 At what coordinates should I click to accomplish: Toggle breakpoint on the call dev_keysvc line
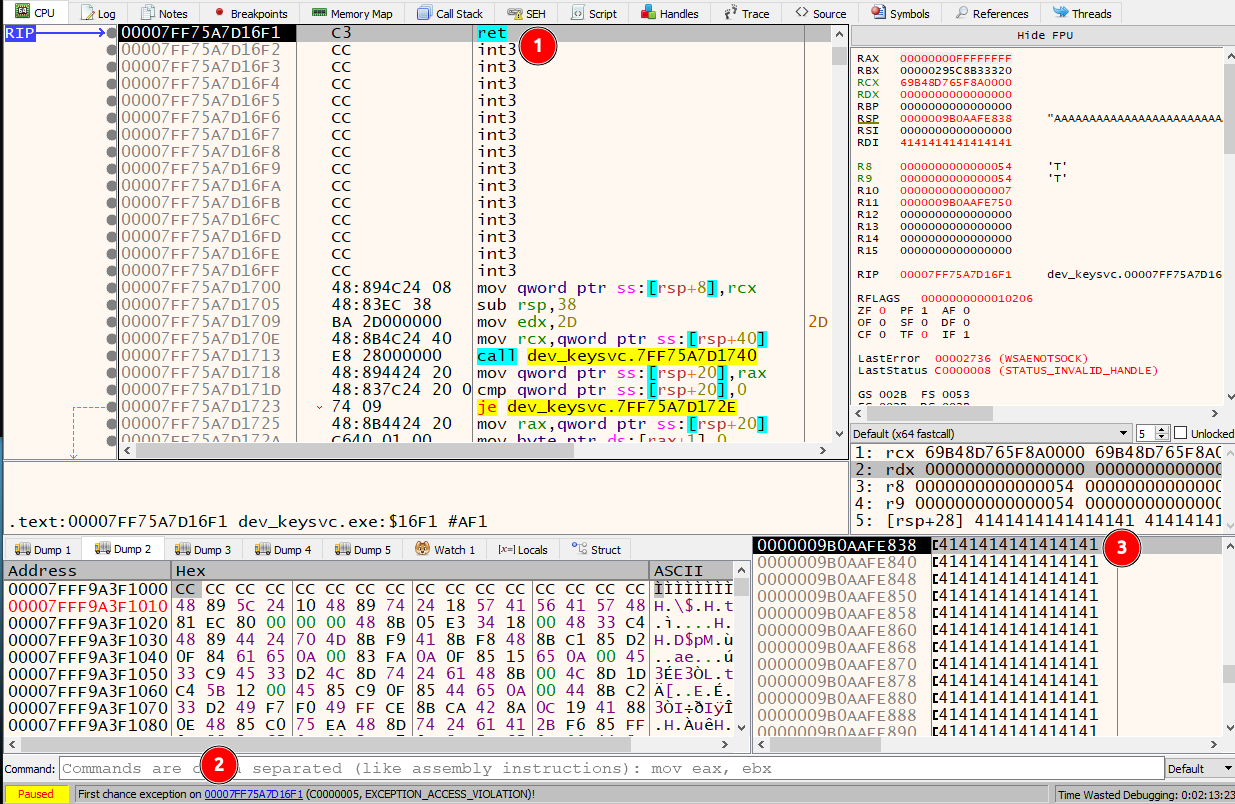(111, 356)
